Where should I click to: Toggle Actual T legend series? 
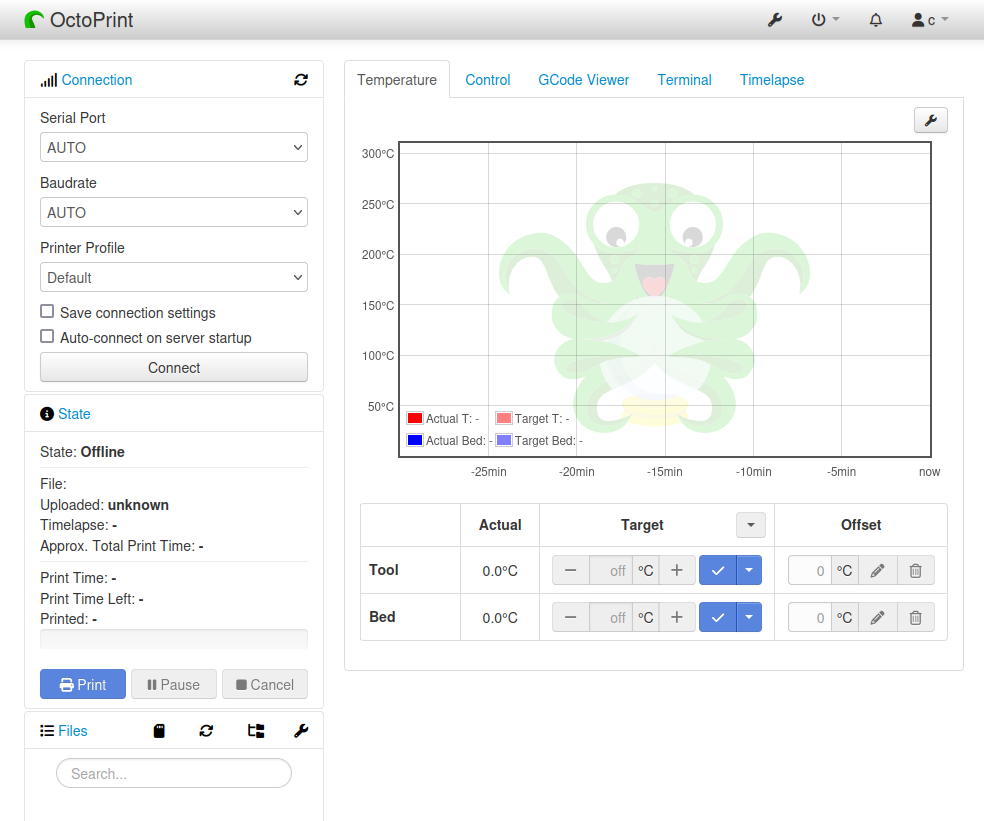[x=415, y=418]
